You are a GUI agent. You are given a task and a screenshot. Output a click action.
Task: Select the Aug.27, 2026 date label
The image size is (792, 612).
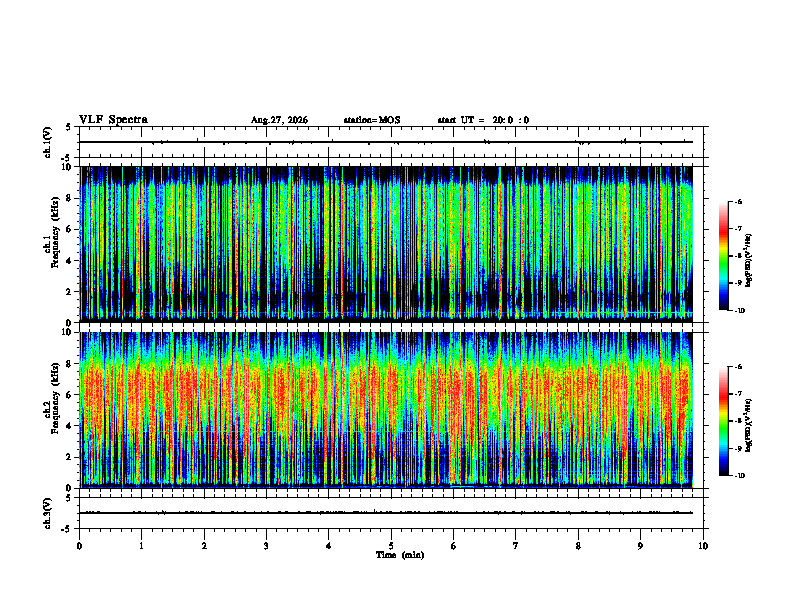point(279,120)
